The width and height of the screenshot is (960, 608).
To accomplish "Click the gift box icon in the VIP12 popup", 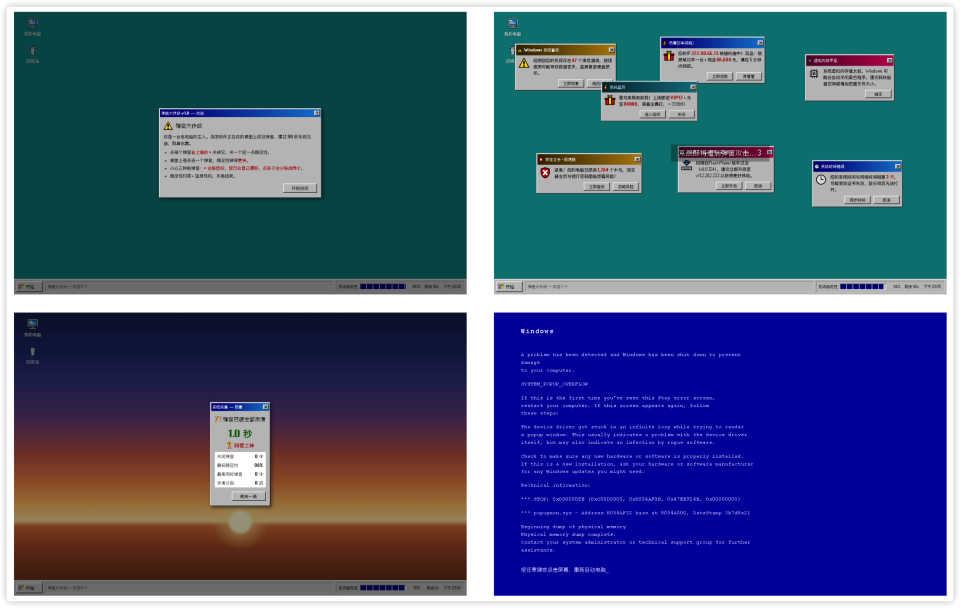I will 610,100.
